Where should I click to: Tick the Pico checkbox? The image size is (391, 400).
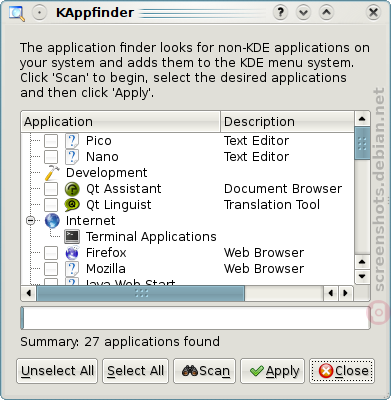tap(51, 141)
